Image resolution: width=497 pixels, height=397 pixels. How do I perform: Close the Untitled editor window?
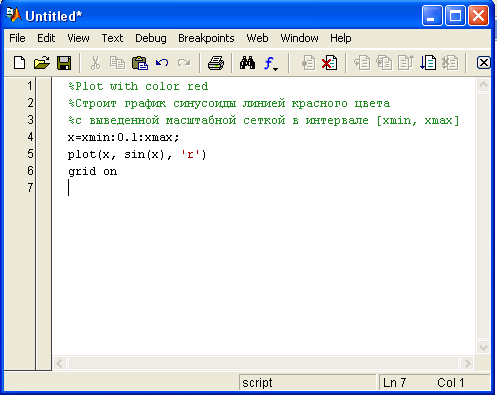point(479,15)
